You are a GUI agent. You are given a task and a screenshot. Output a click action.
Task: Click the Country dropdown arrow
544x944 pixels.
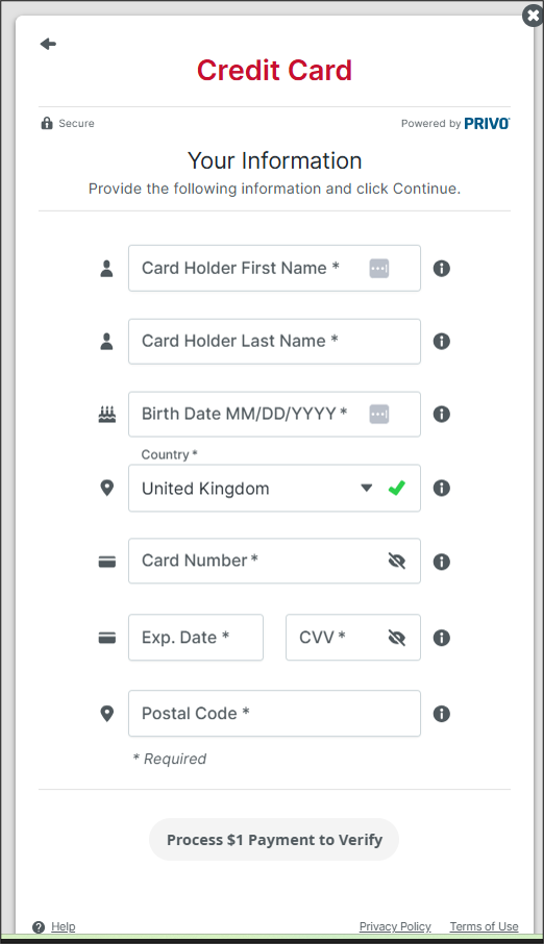point(366,488)
